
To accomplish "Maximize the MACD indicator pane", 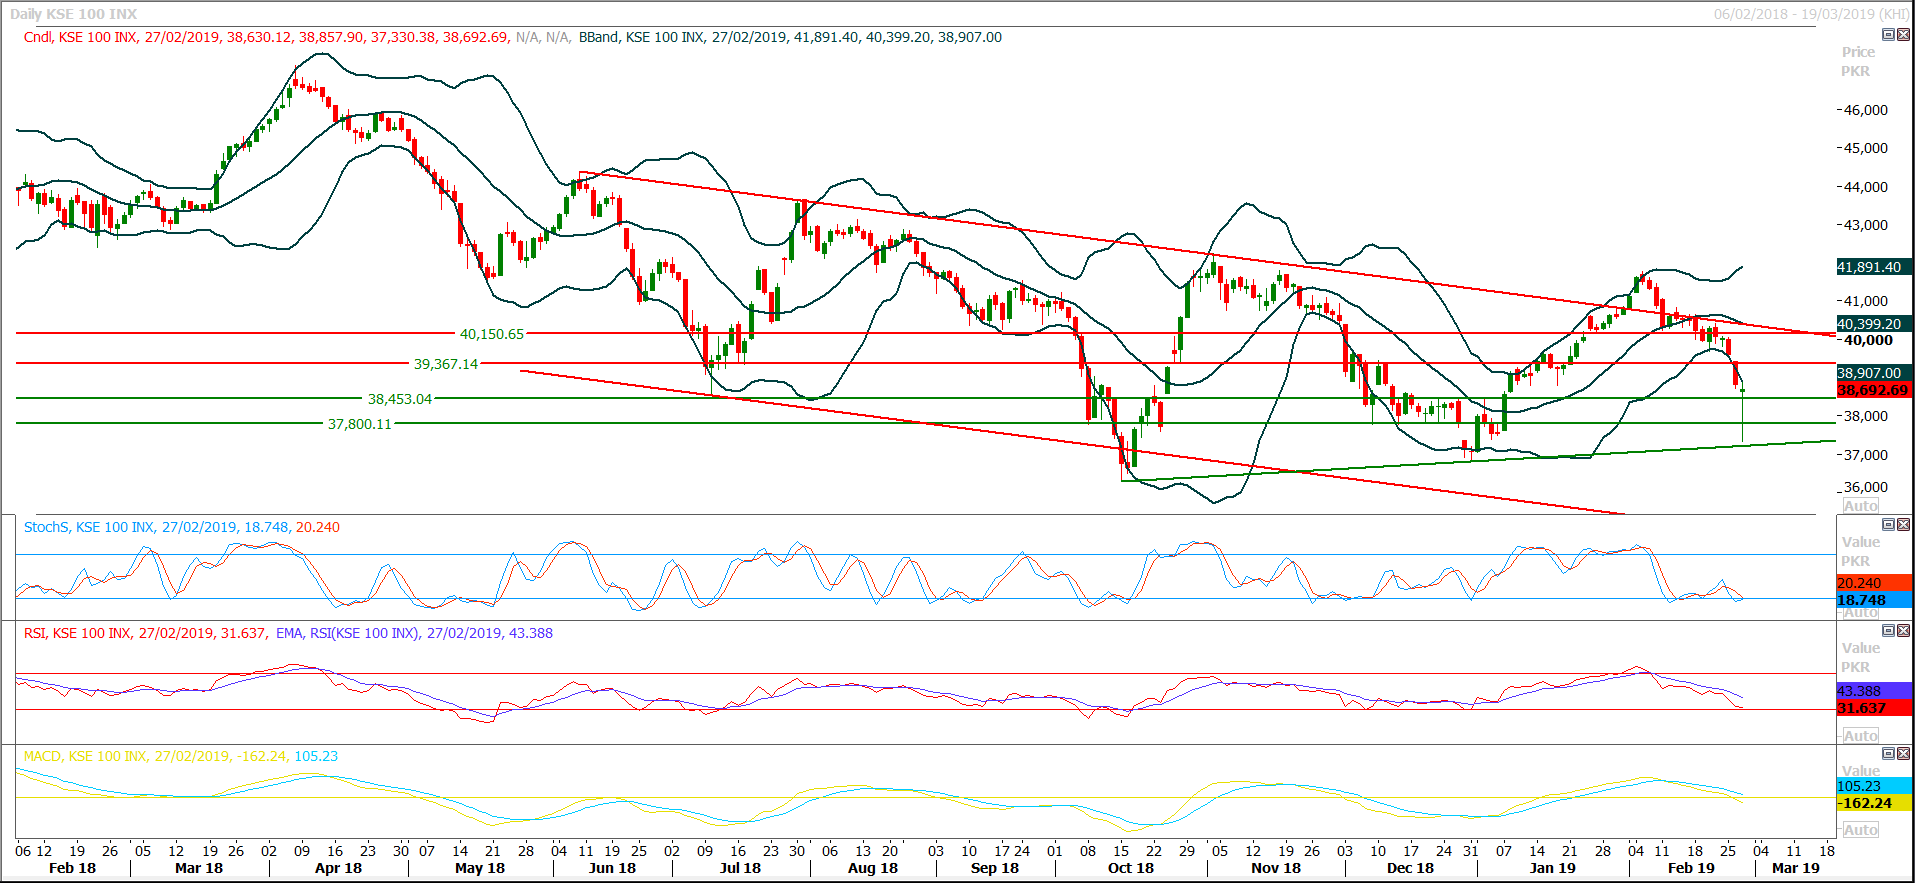I will point(1888,754).
